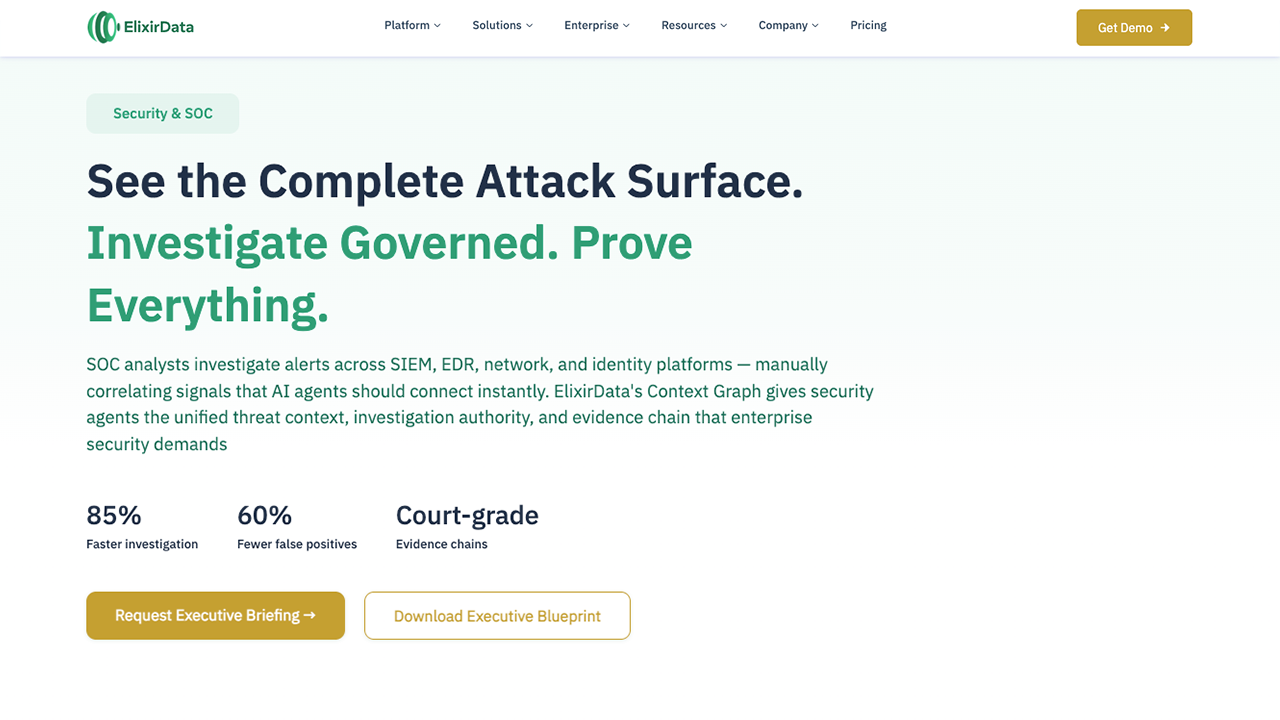Click the Court-grade statistic text
Screen dimensions: 1280x720
[467, 515]
